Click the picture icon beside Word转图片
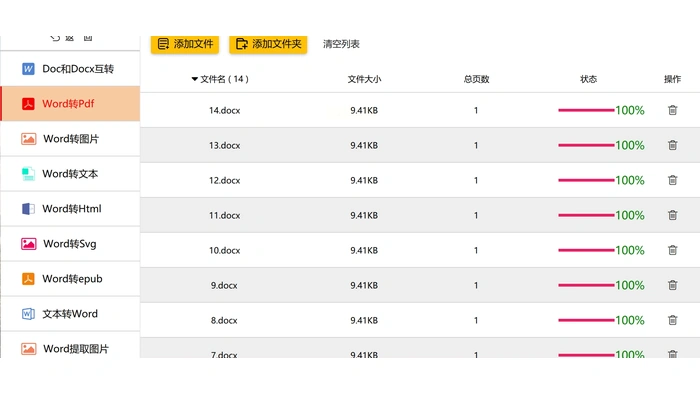 click(29, 139)
